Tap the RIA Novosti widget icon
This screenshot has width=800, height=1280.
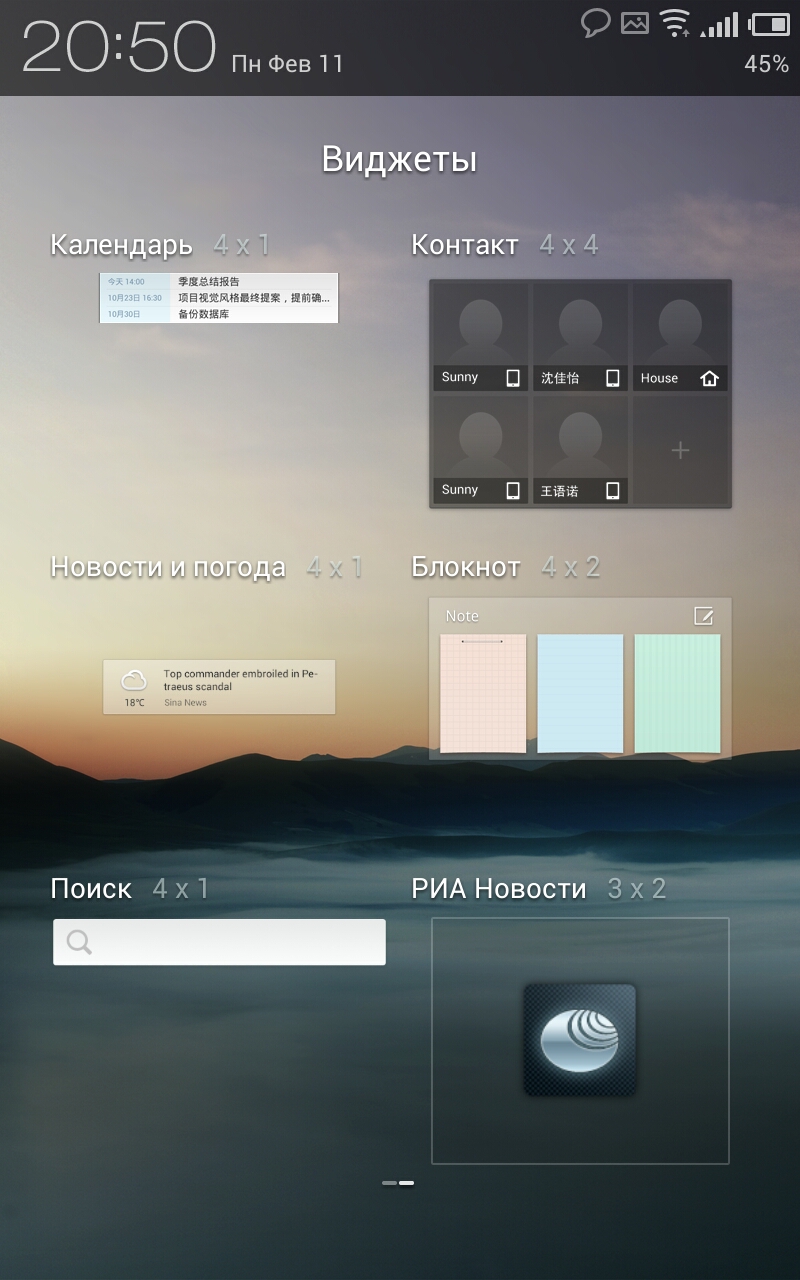pos(580,1040)
